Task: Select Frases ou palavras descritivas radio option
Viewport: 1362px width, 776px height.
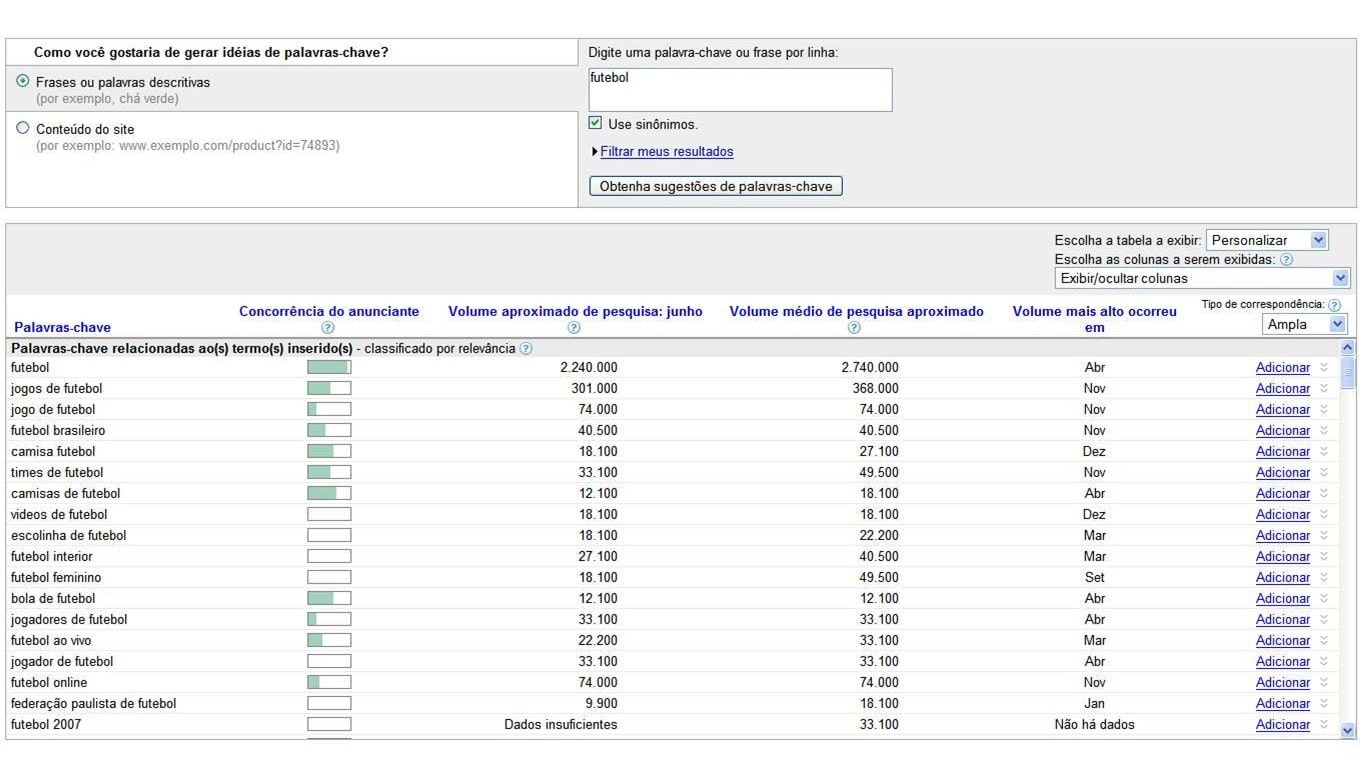Action: [23, 81]
